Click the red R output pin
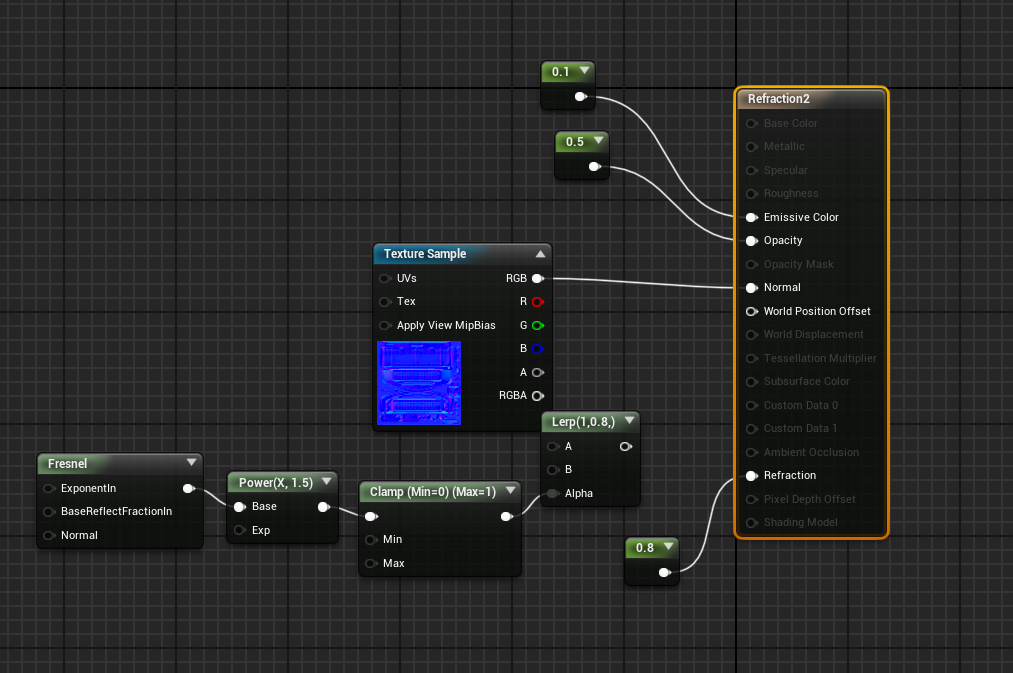Viewport: 1013px width, 673px height. (x=537, y=302)
